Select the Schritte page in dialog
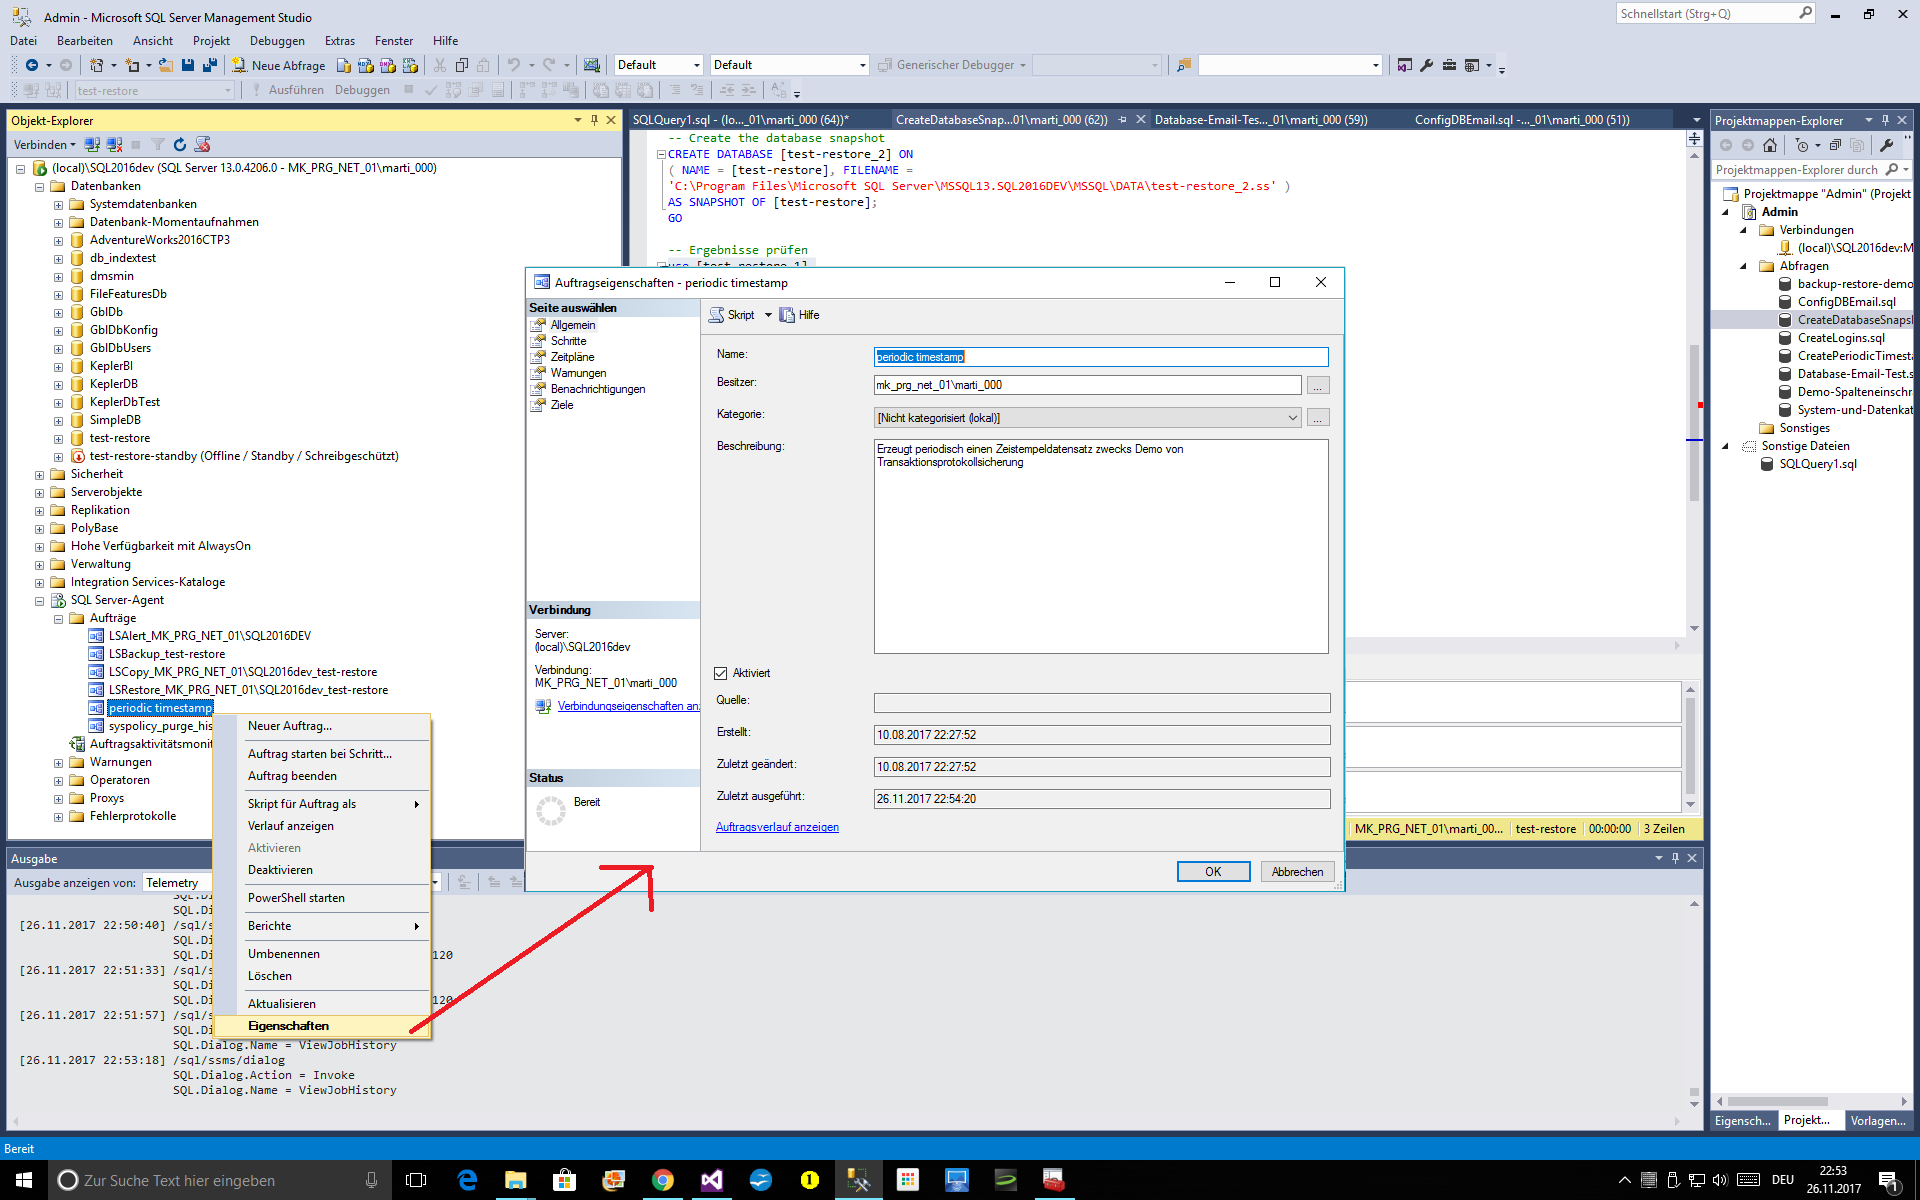 [x=568, y=341]
